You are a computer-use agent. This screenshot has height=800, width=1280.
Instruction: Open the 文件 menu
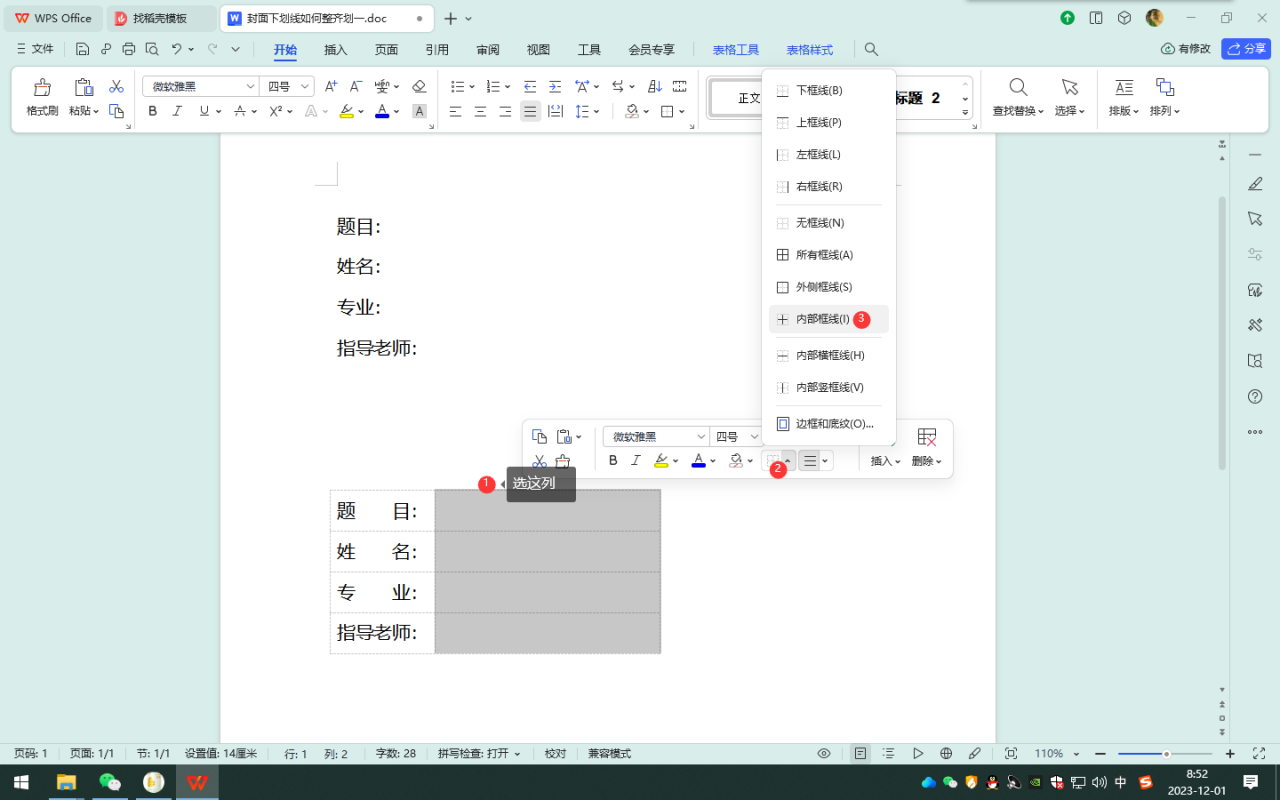35,49
